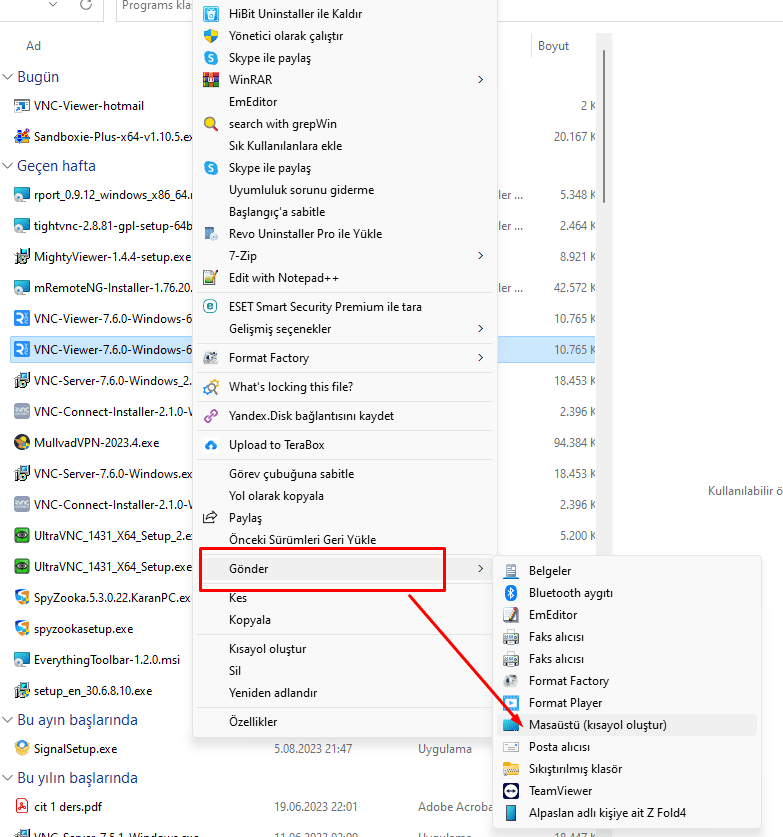Select Uyumluluk sorunu giderme

click(345, 190)
